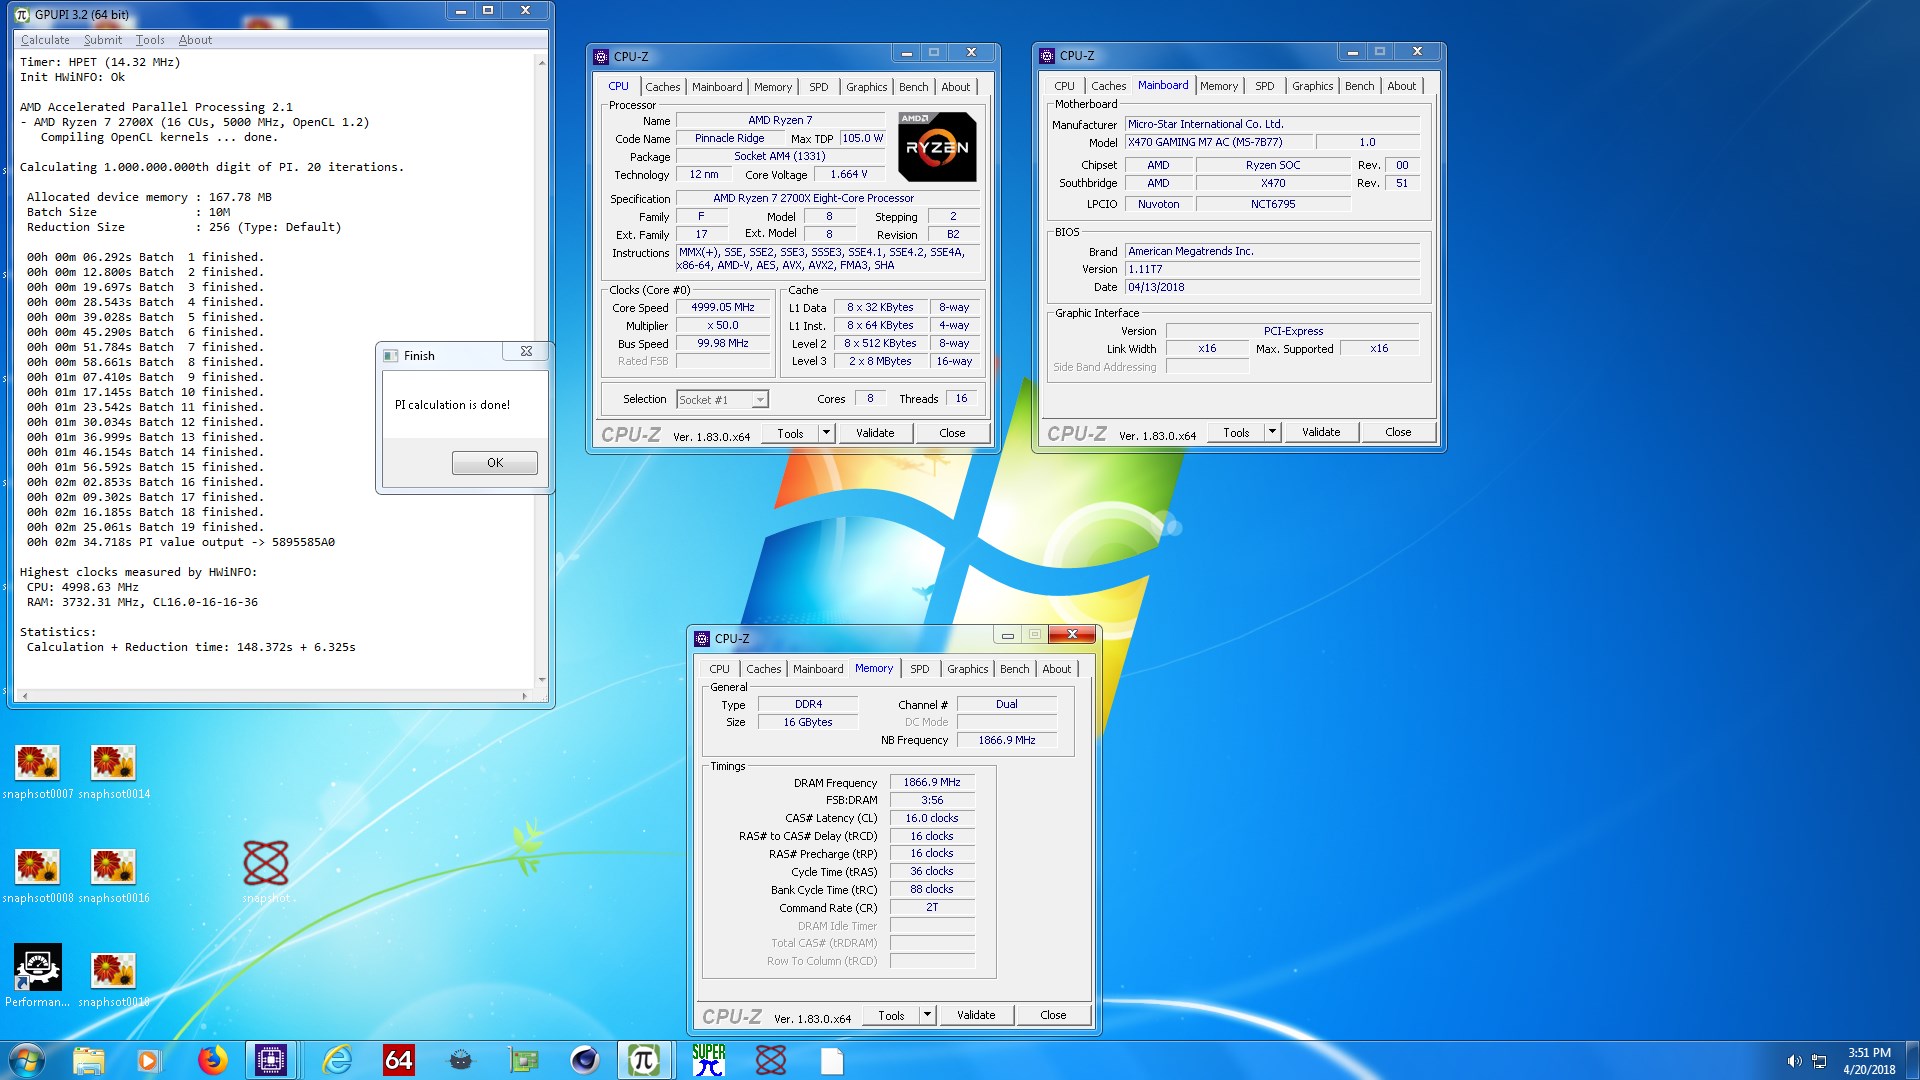
Task: Open the GPUPI About menu
Action: pyautogui.click(x=195, y=40)
